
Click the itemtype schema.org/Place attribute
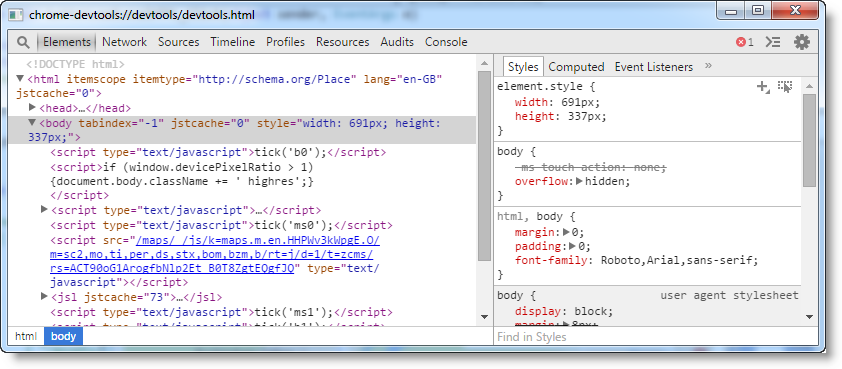tap(245, 79)
